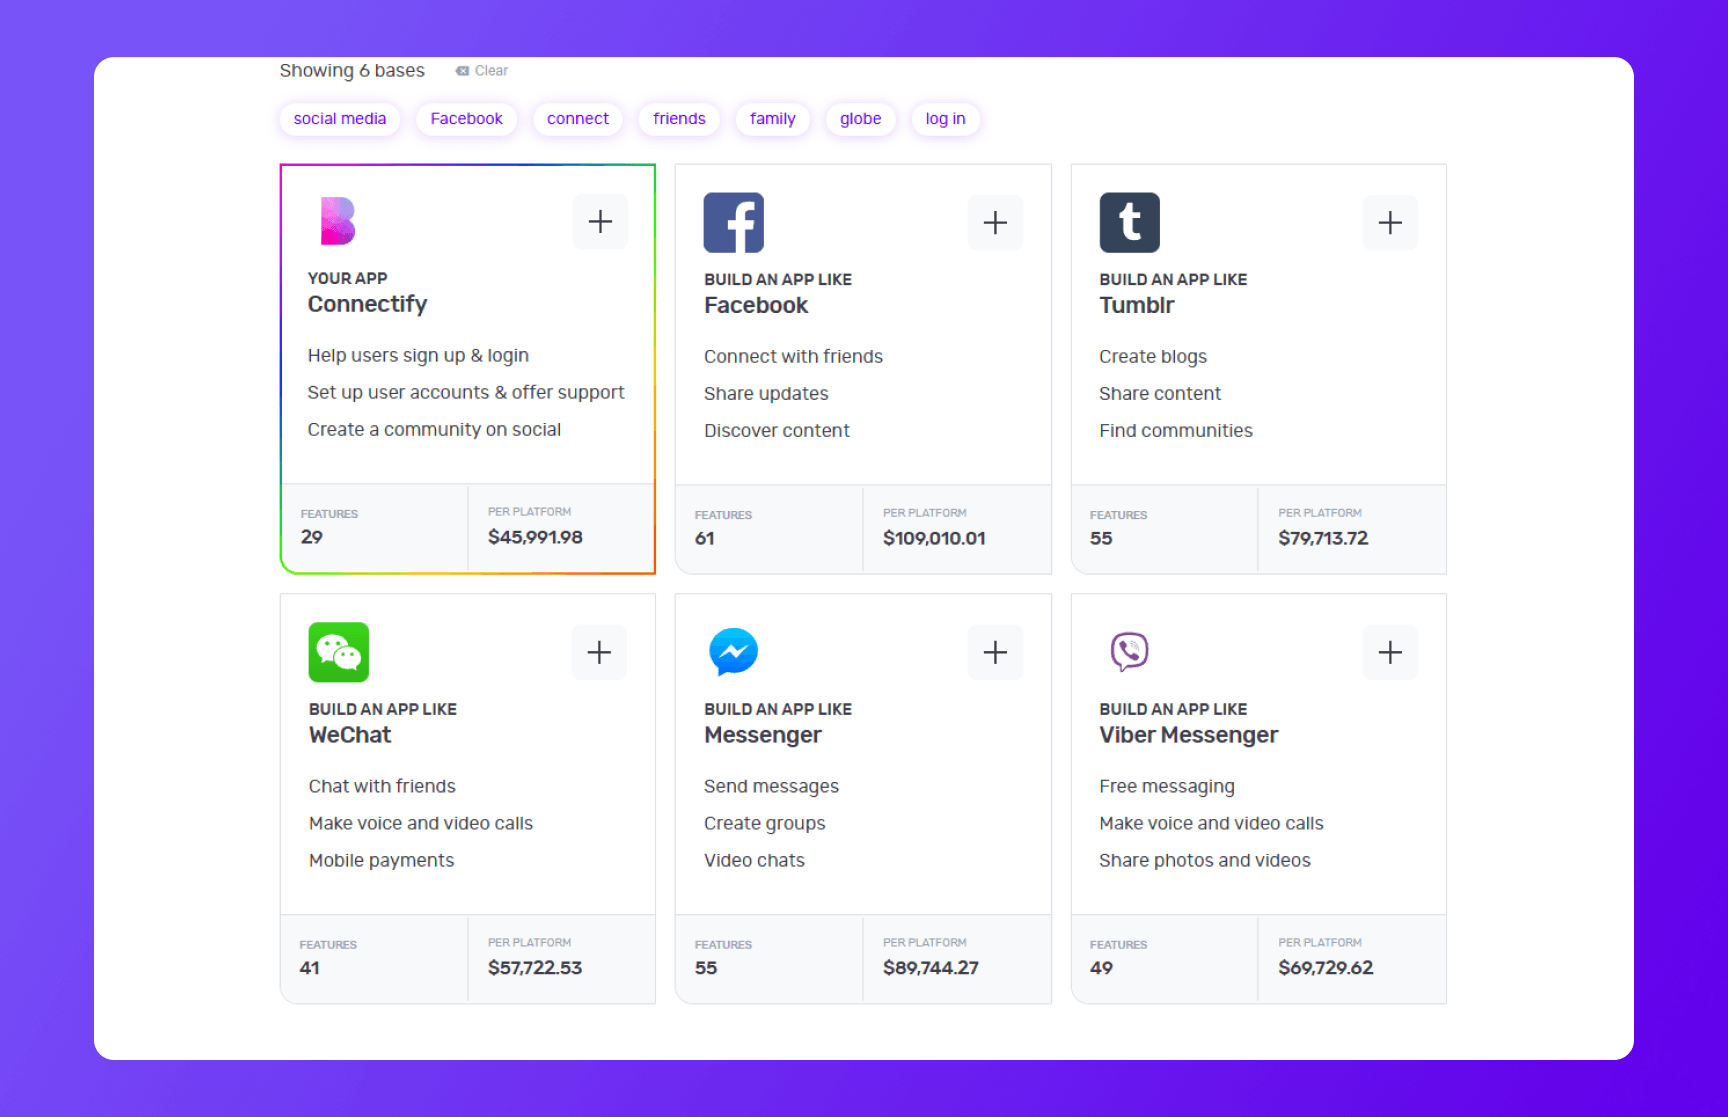
Task: Open the Tumblr card title
Action: click(1137, 306)
